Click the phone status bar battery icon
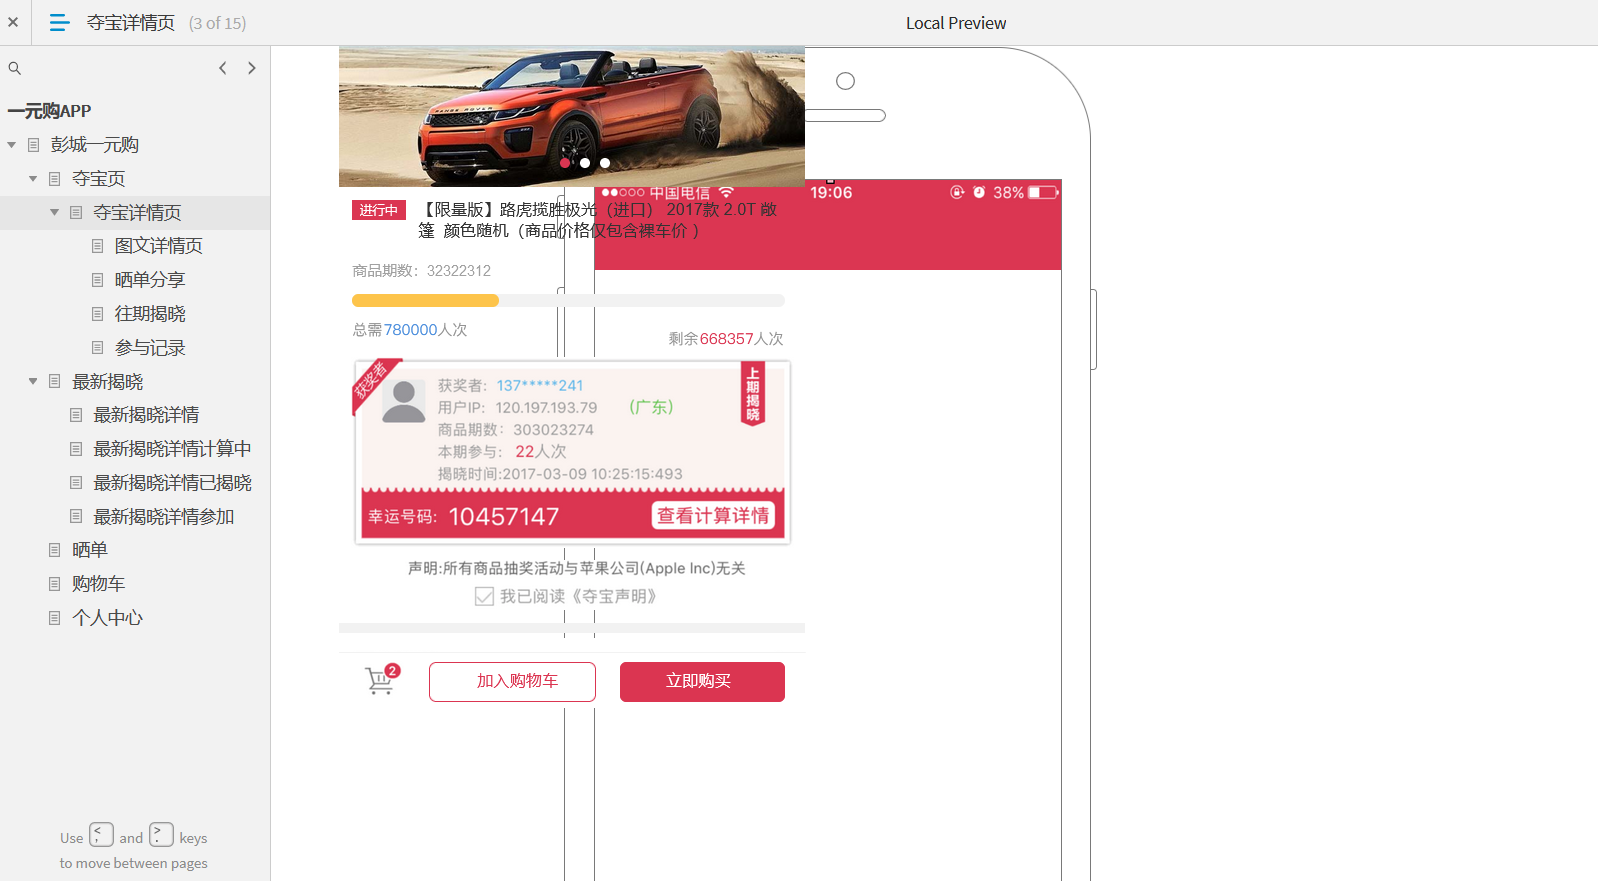Viewport: 1598px width, 881px height. pyautogui.click(x=1043, y=192)
